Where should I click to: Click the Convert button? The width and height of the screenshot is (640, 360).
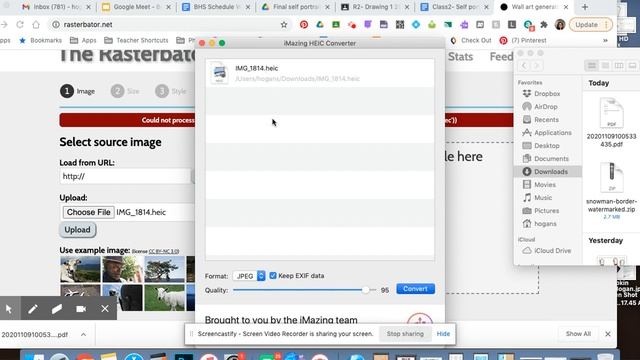[416, 289]
